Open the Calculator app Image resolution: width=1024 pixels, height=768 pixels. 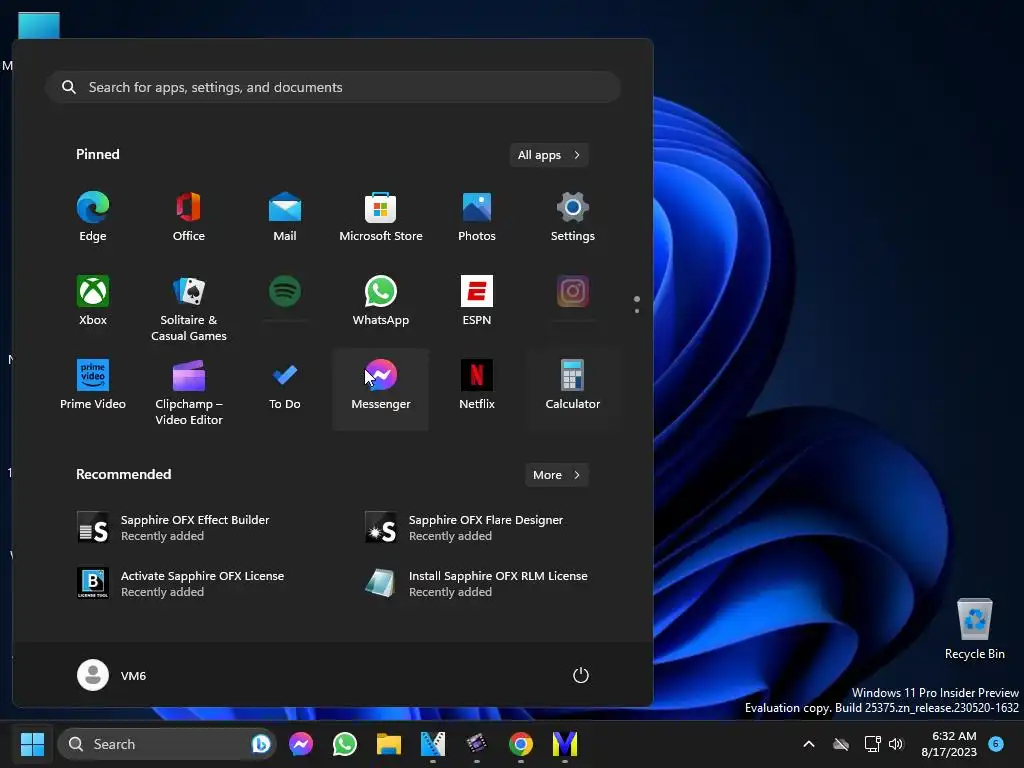[x=573, y=385]
